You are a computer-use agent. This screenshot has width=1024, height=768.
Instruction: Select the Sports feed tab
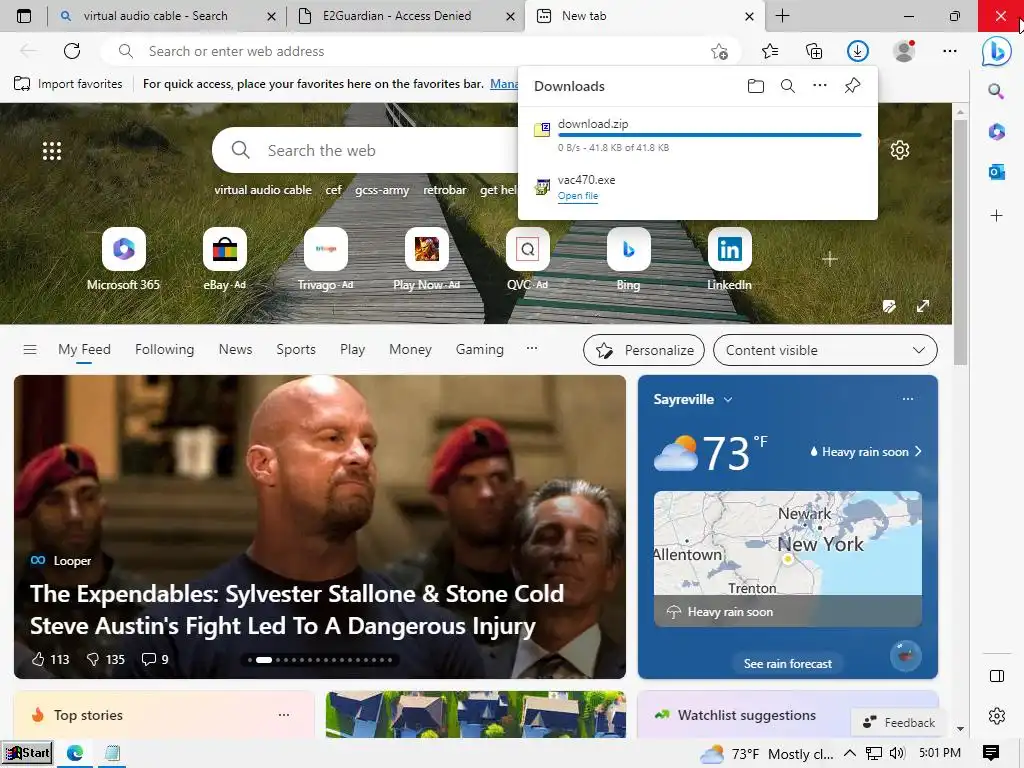(296, 349)
